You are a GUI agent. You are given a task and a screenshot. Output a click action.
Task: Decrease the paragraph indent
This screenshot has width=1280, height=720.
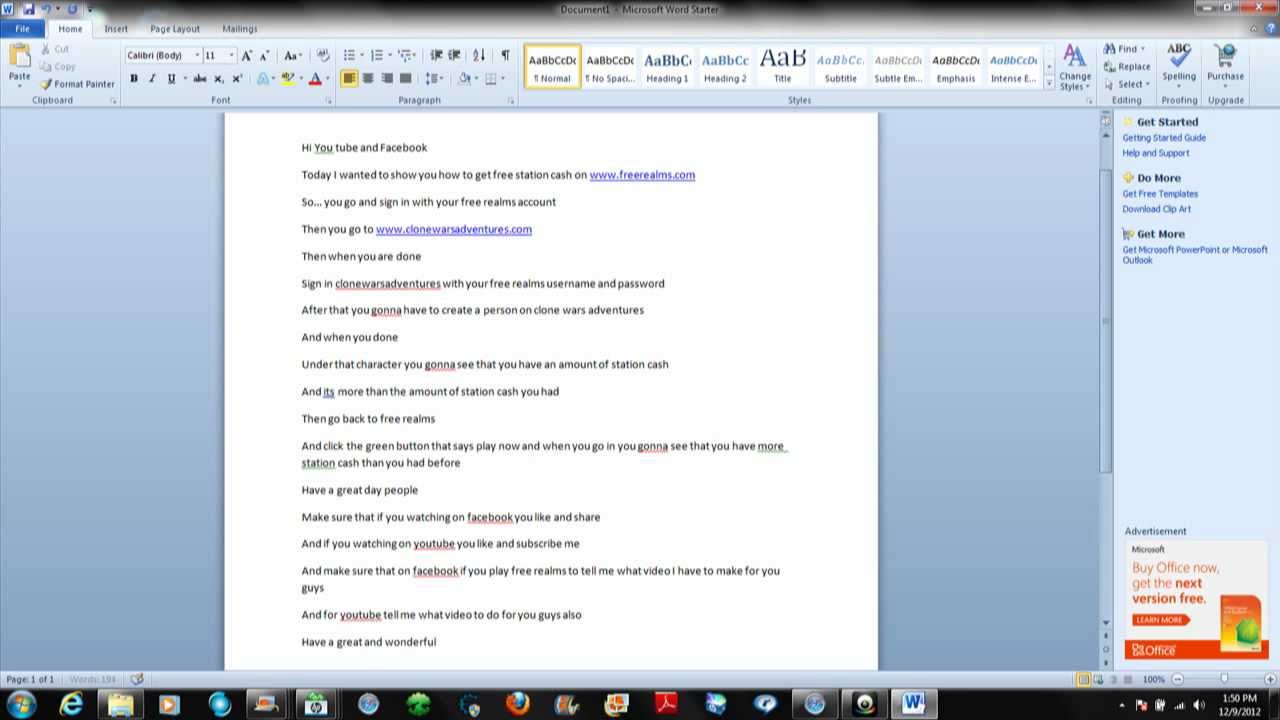[436, 56]
